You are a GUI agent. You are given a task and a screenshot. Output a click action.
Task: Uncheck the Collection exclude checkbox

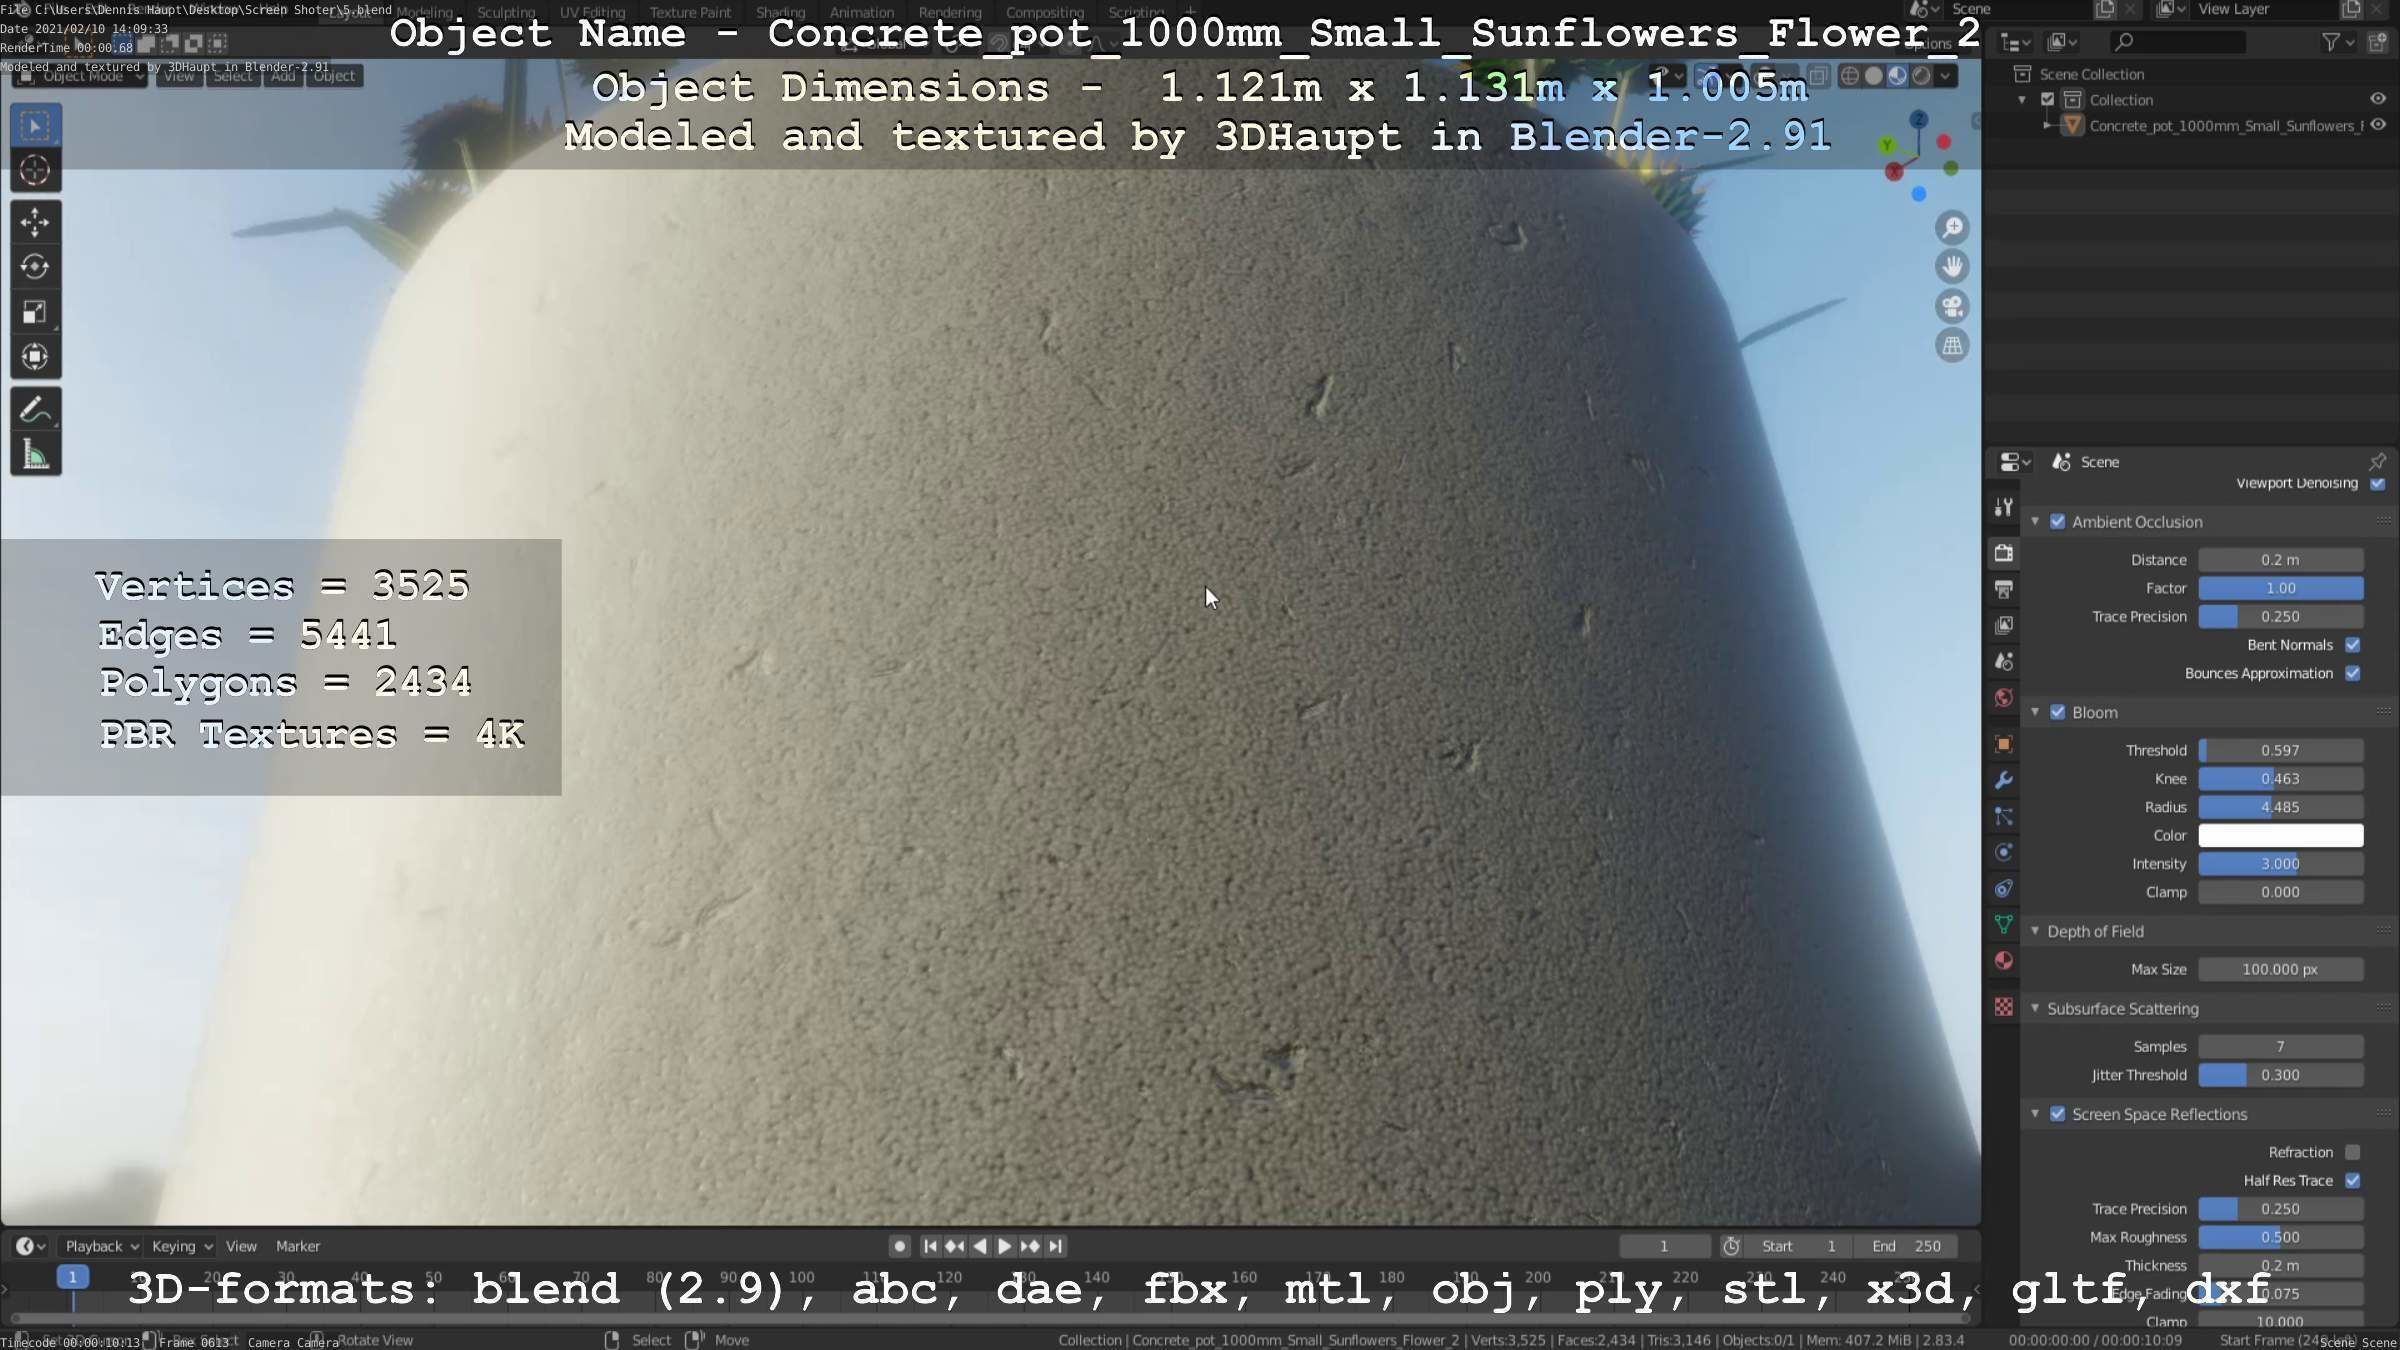coord(2047,99)
